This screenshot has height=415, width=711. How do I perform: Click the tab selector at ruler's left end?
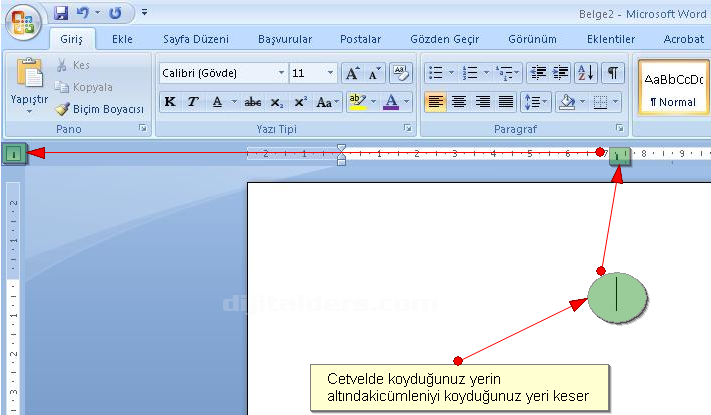coord(14,154)
